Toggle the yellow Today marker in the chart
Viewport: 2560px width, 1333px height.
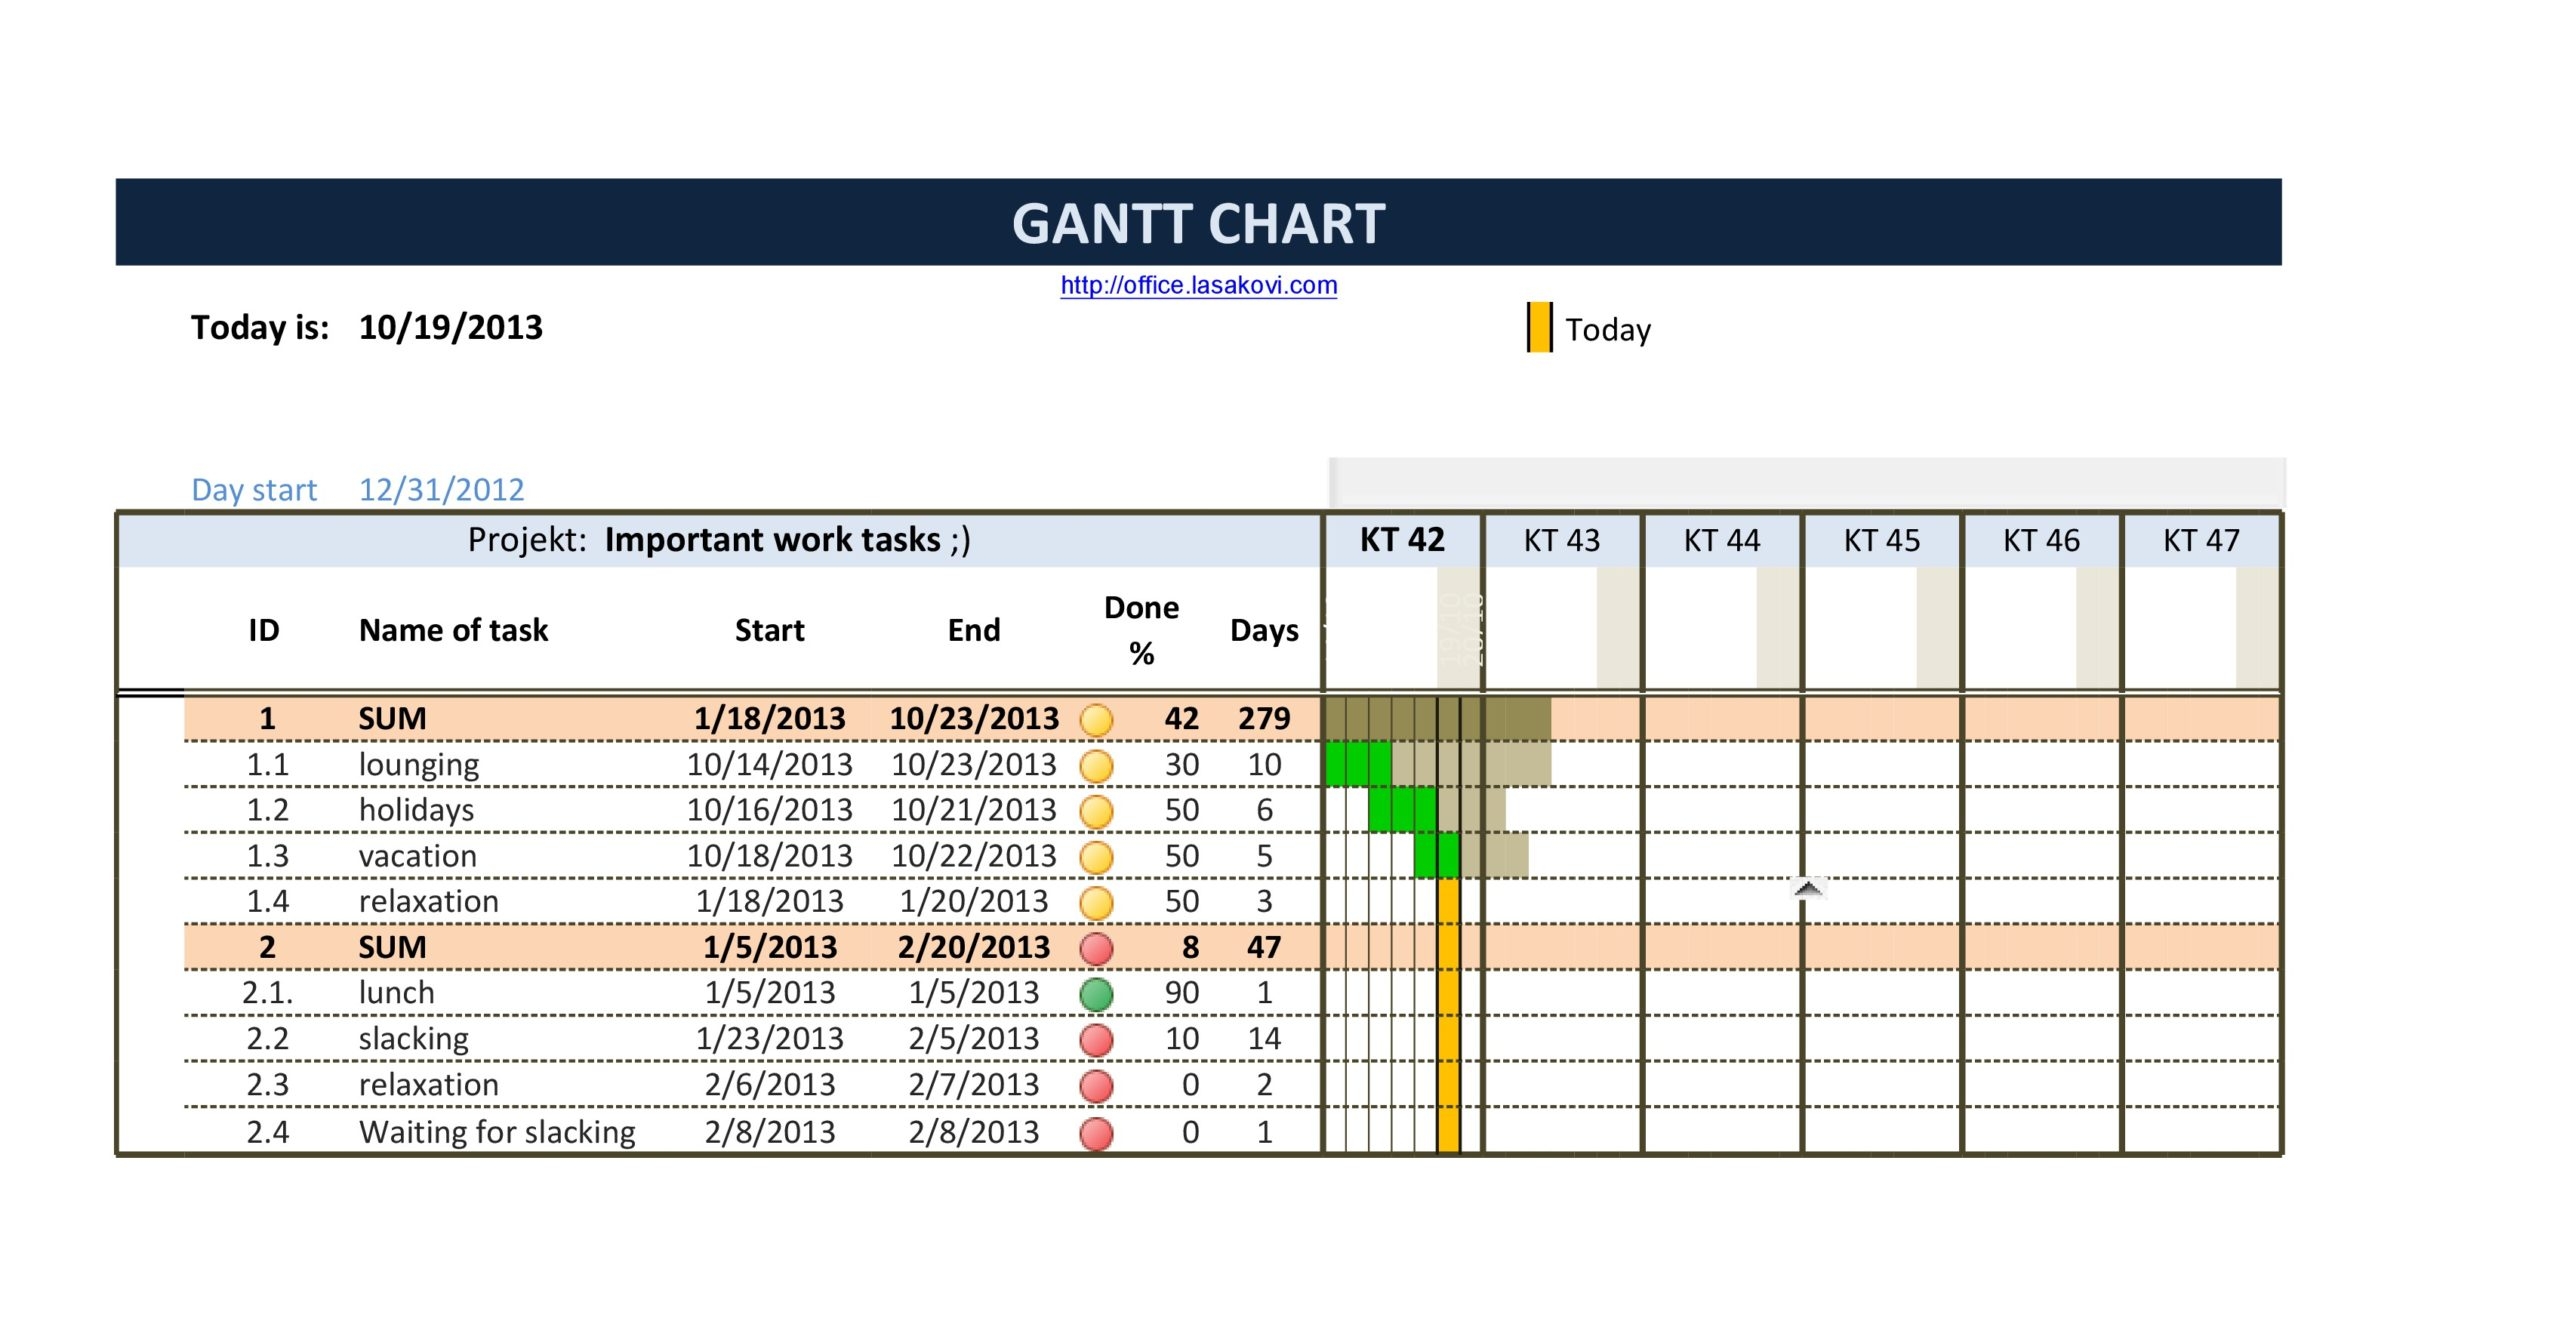(x=1448, y=1000)
